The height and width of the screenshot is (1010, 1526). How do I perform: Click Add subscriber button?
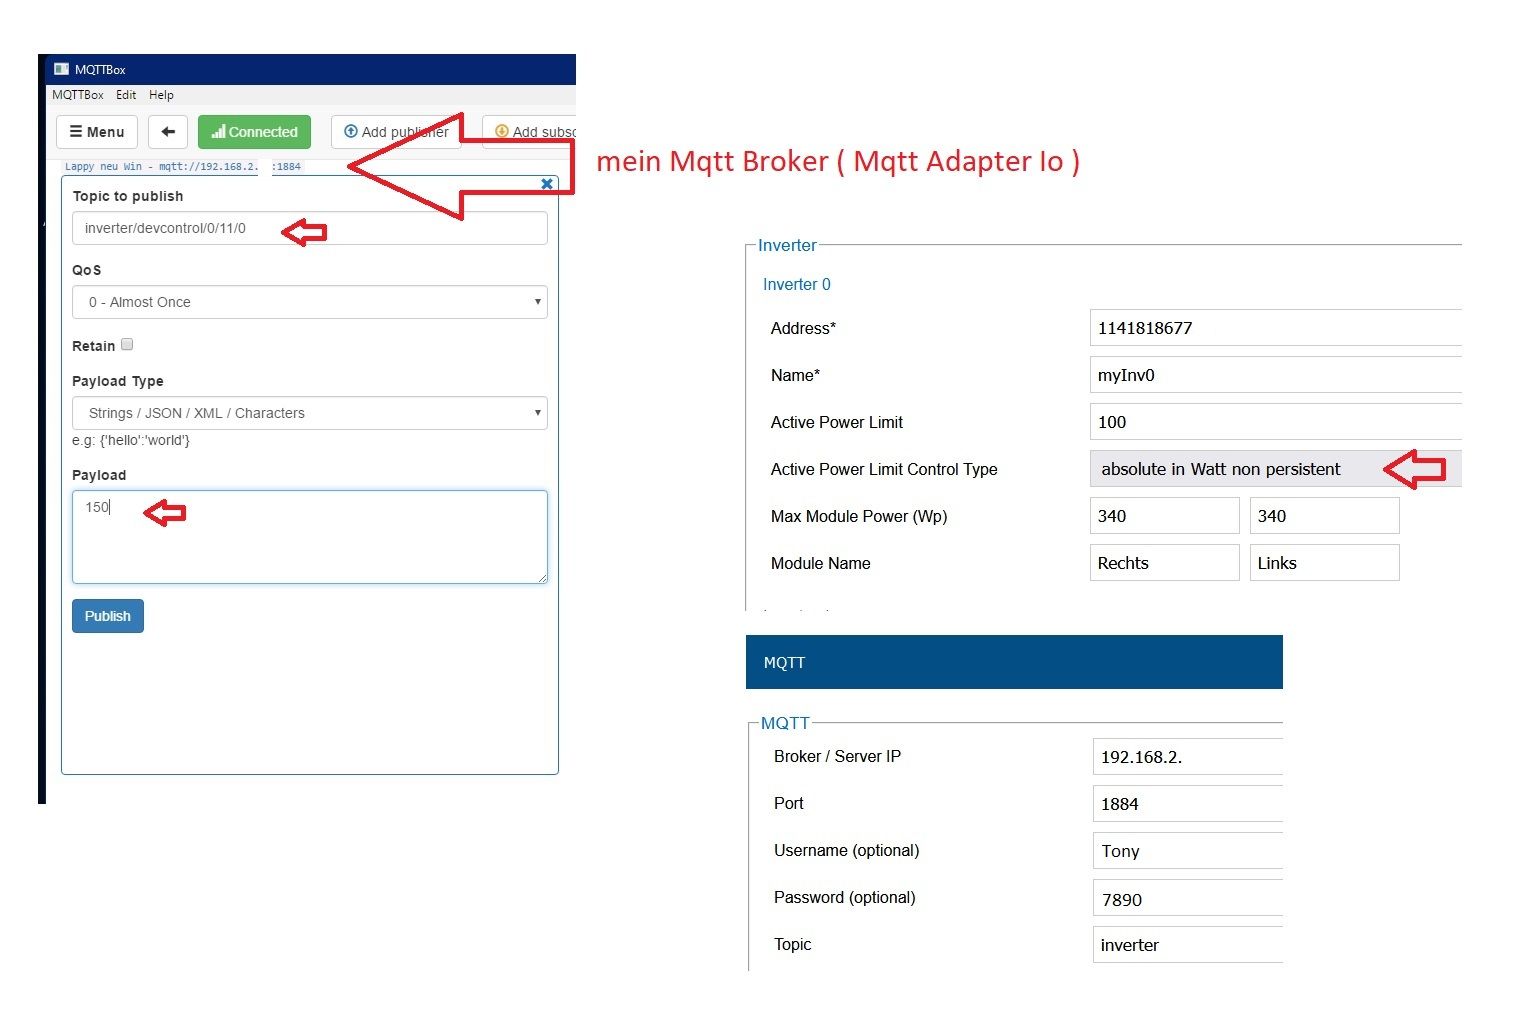(x=530, y=132)
